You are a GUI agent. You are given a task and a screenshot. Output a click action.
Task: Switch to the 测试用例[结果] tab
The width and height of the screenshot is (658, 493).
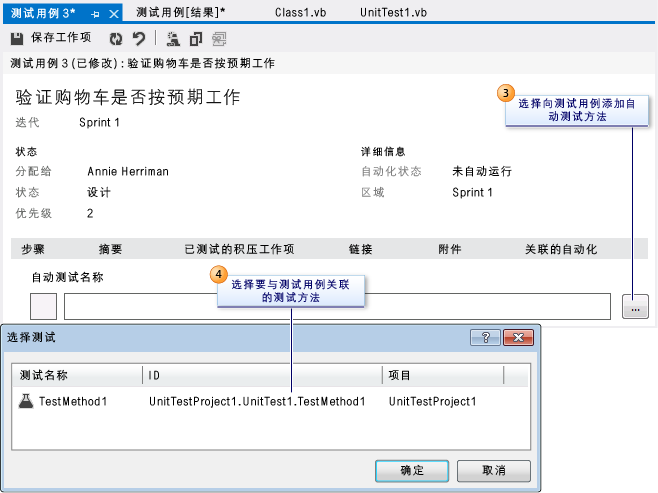click(x=181, y=13)
